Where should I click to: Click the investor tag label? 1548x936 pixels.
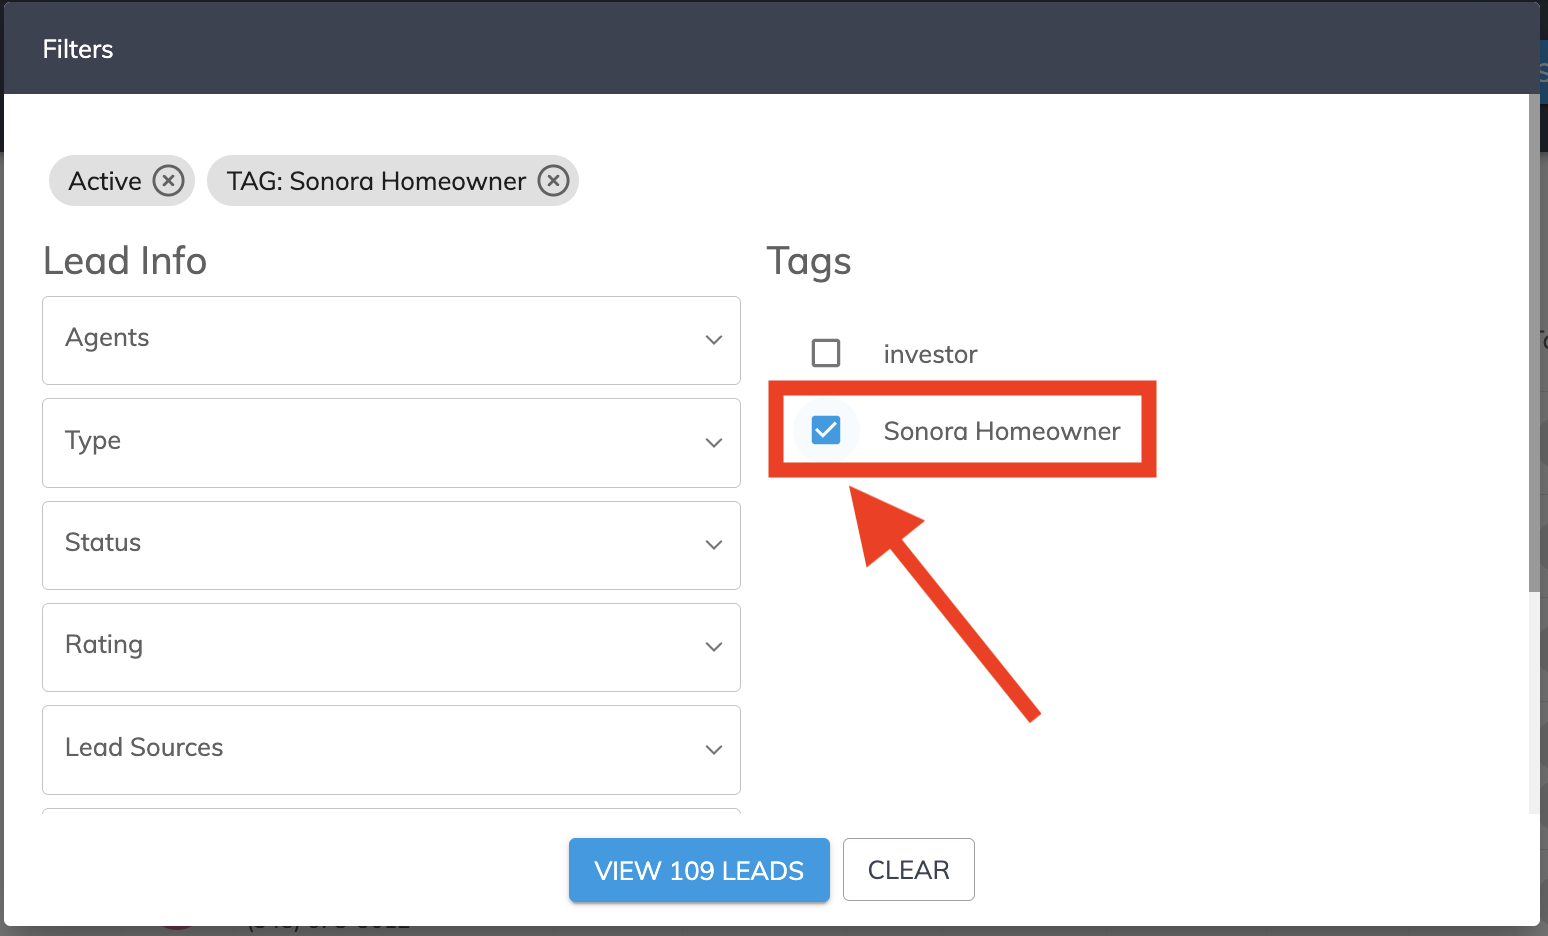pos(930,354)
